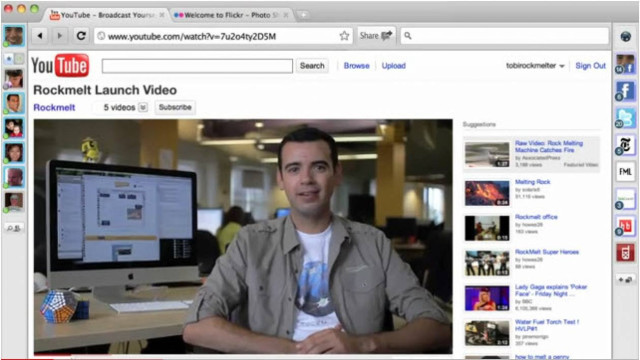Open the FML feed icon
The height and width of the screenshot is (360, 640).
(625, 172)
